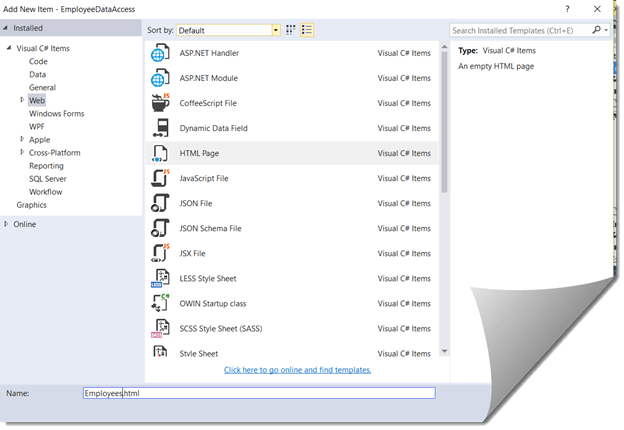Choose the CoffeeScript File icon
The height and width of the screenshot is (430, 624).
(160, 103)
